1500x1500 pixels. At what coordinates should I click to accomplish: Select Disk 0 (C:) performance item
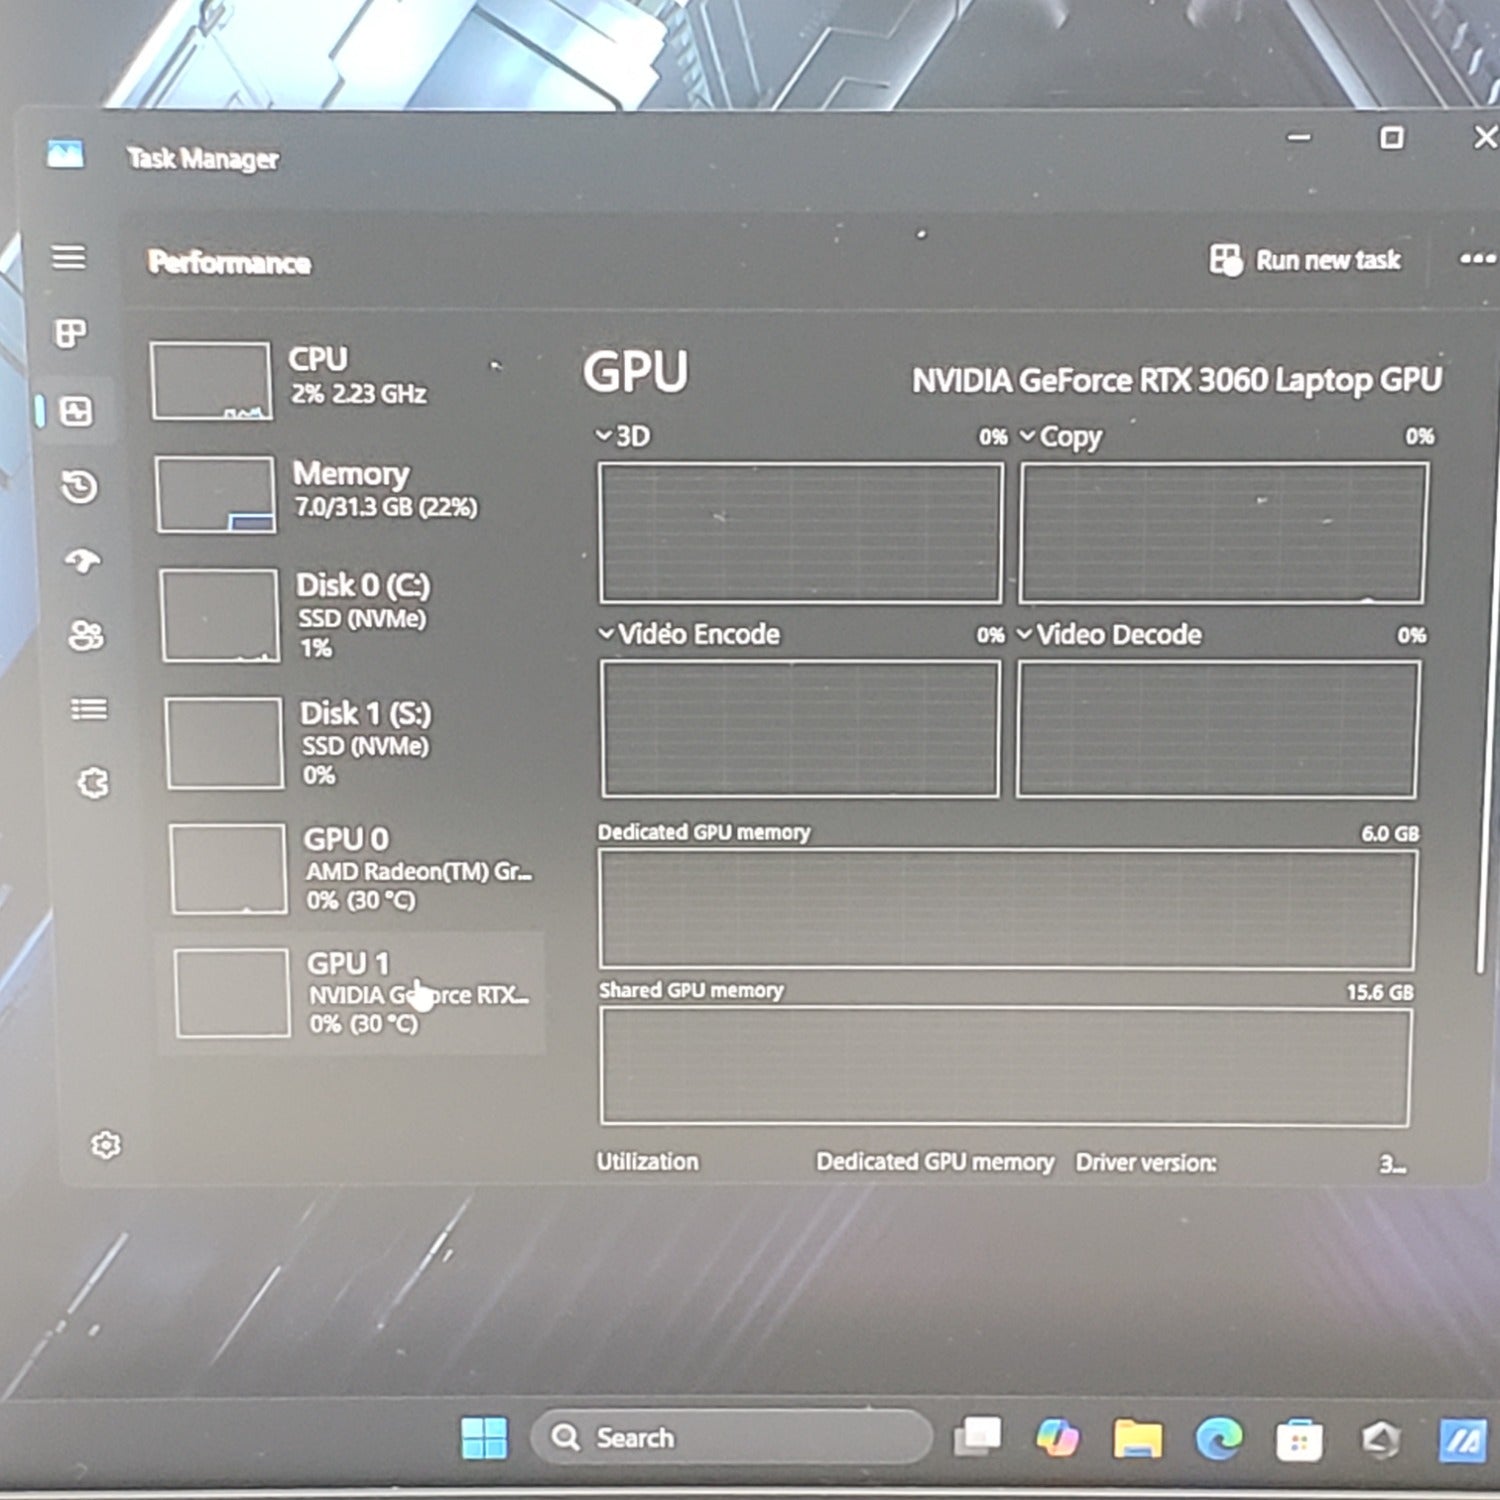pos(350,615)
